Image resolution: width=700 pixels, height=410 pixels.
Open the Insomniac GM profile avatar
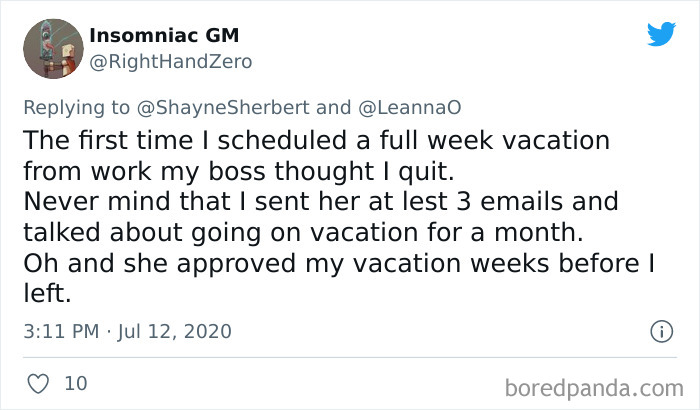pyautogui.click(x=52, y=49)
